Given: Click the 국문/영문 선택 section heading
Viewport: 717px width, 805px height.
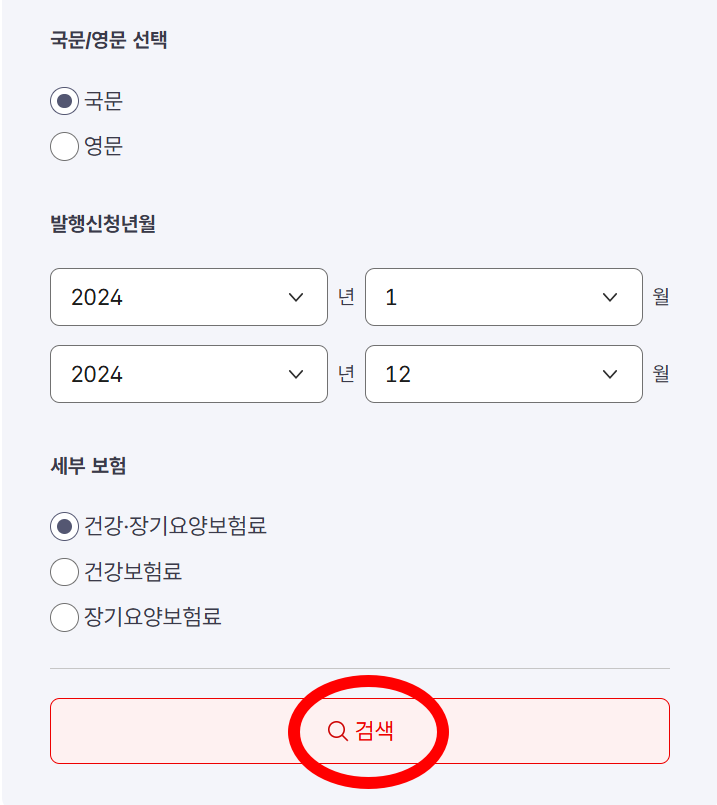Looking at the screenshot, I should [109, 40].
